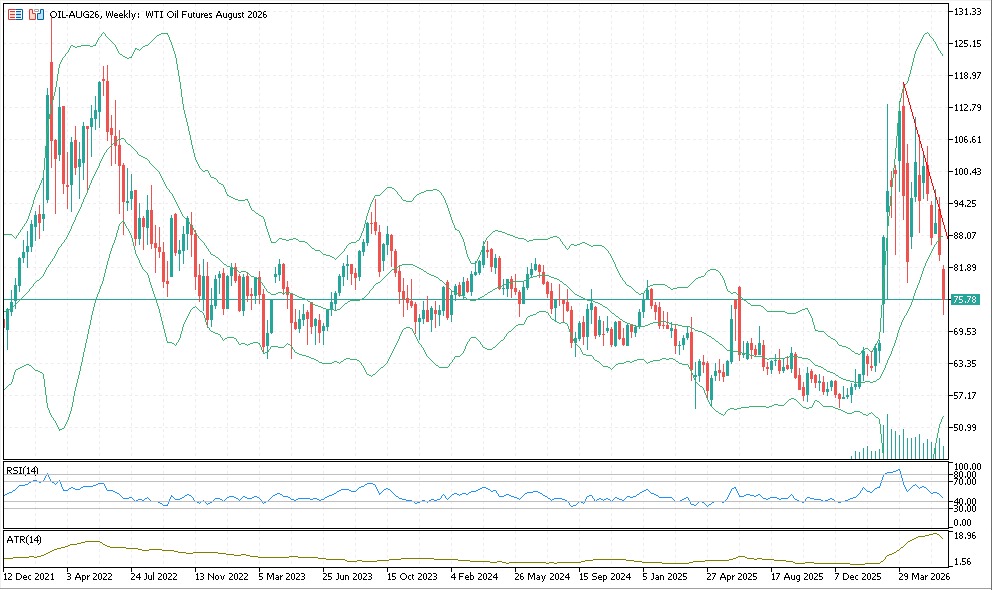
Task: Click the 3 Apr 2022 date label
Action: pos(90,577)
